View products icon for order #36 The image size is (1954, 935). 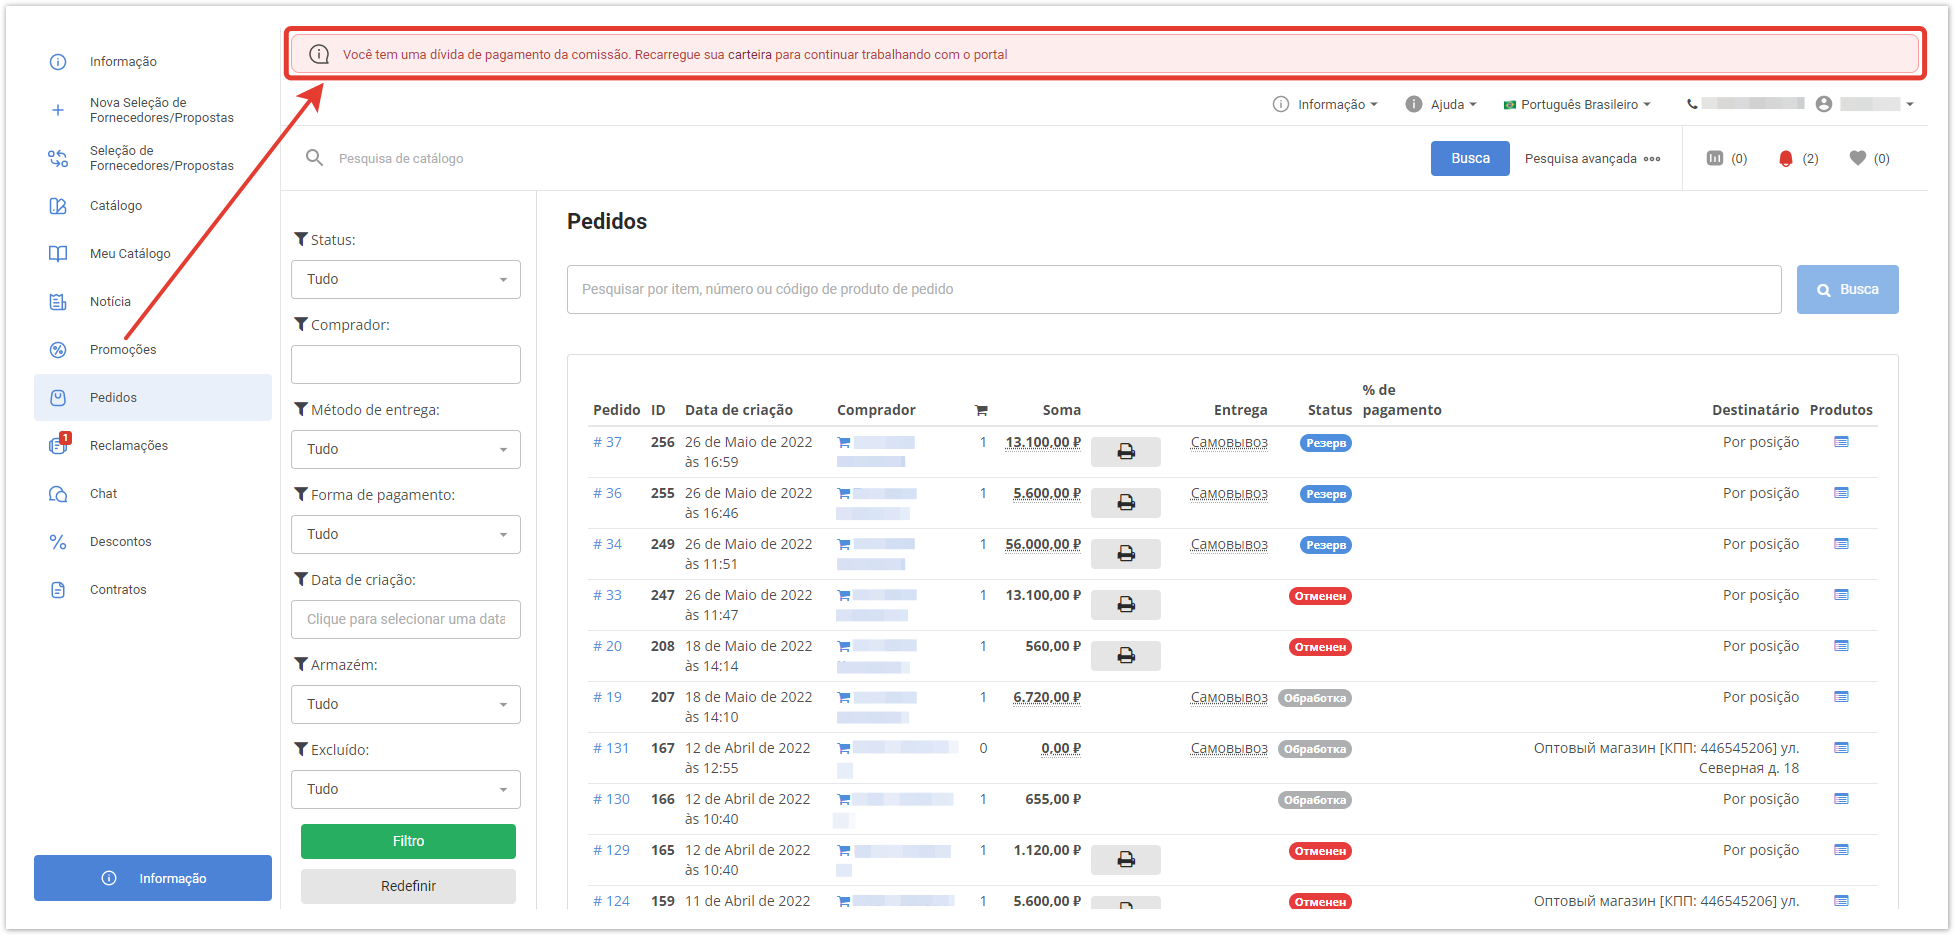pos(1840,493)
